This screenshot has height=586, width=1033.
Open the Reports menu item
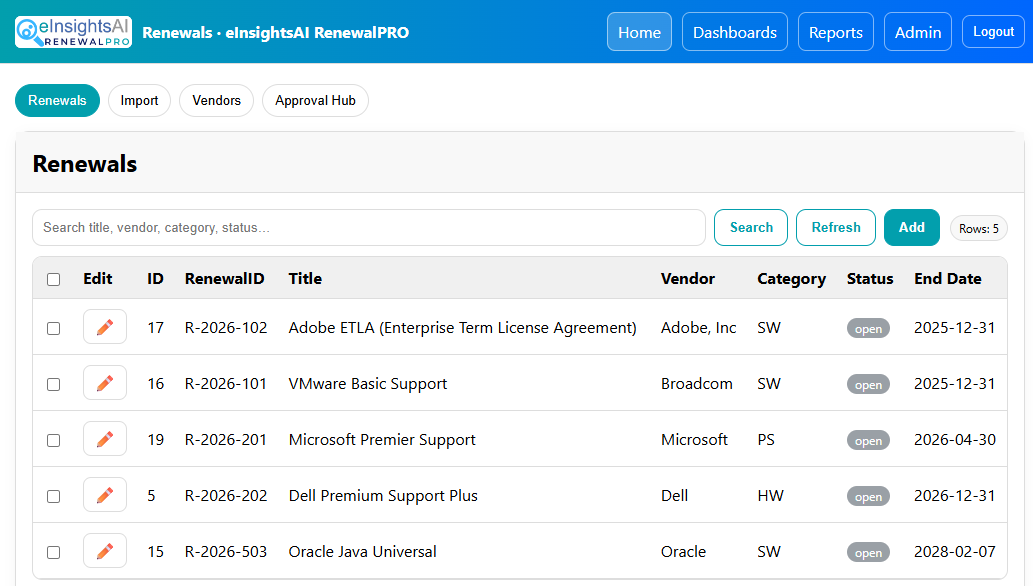coord(835,32)
